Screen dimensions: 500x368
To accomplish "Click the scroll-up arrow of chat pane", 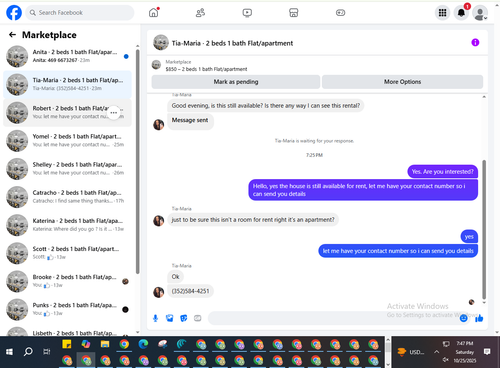I will coord(484,97).
